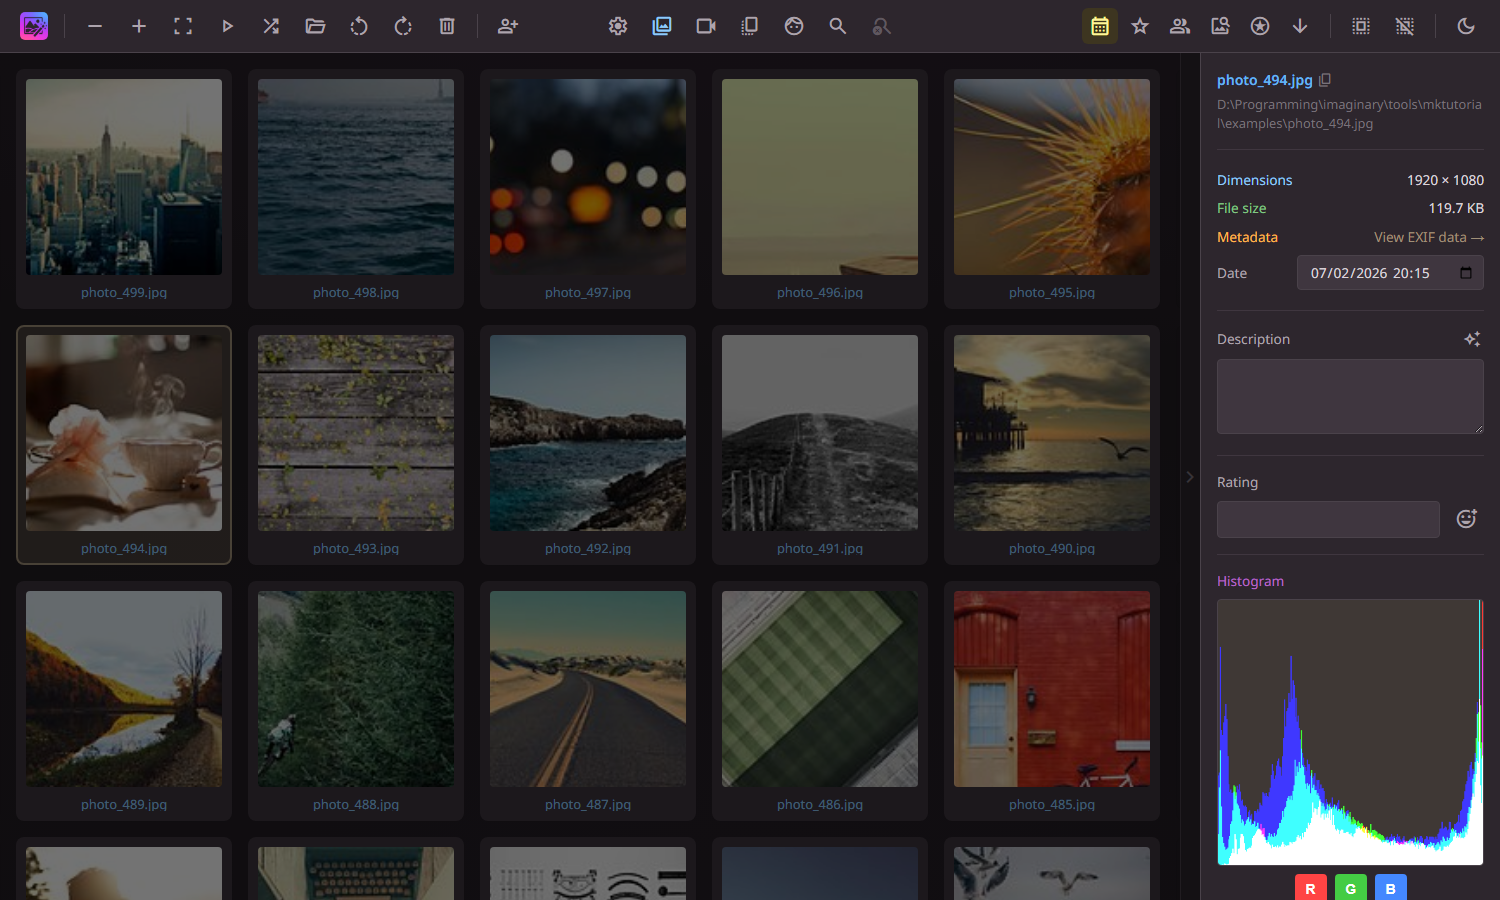Screen dimensions: 1500x900
Task: Open the slideshow playback icon
Action: (227, 26)
